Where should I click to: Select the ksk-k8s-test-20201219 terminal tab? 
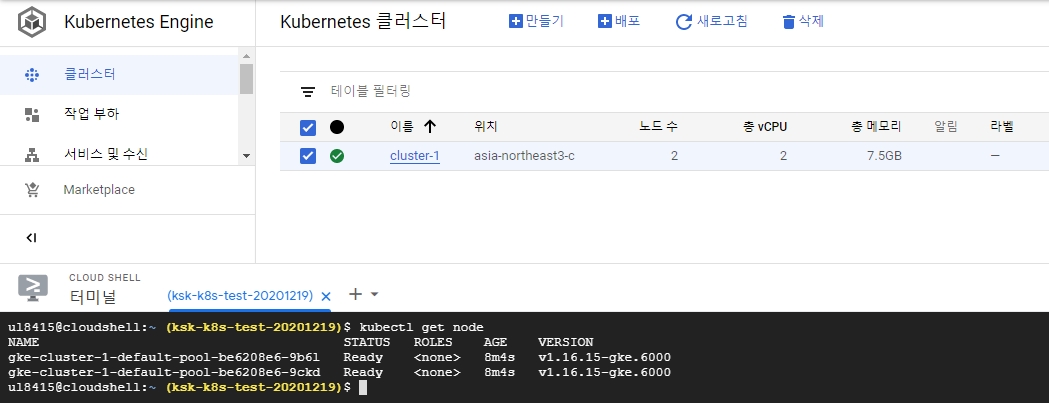click(241, 295)
